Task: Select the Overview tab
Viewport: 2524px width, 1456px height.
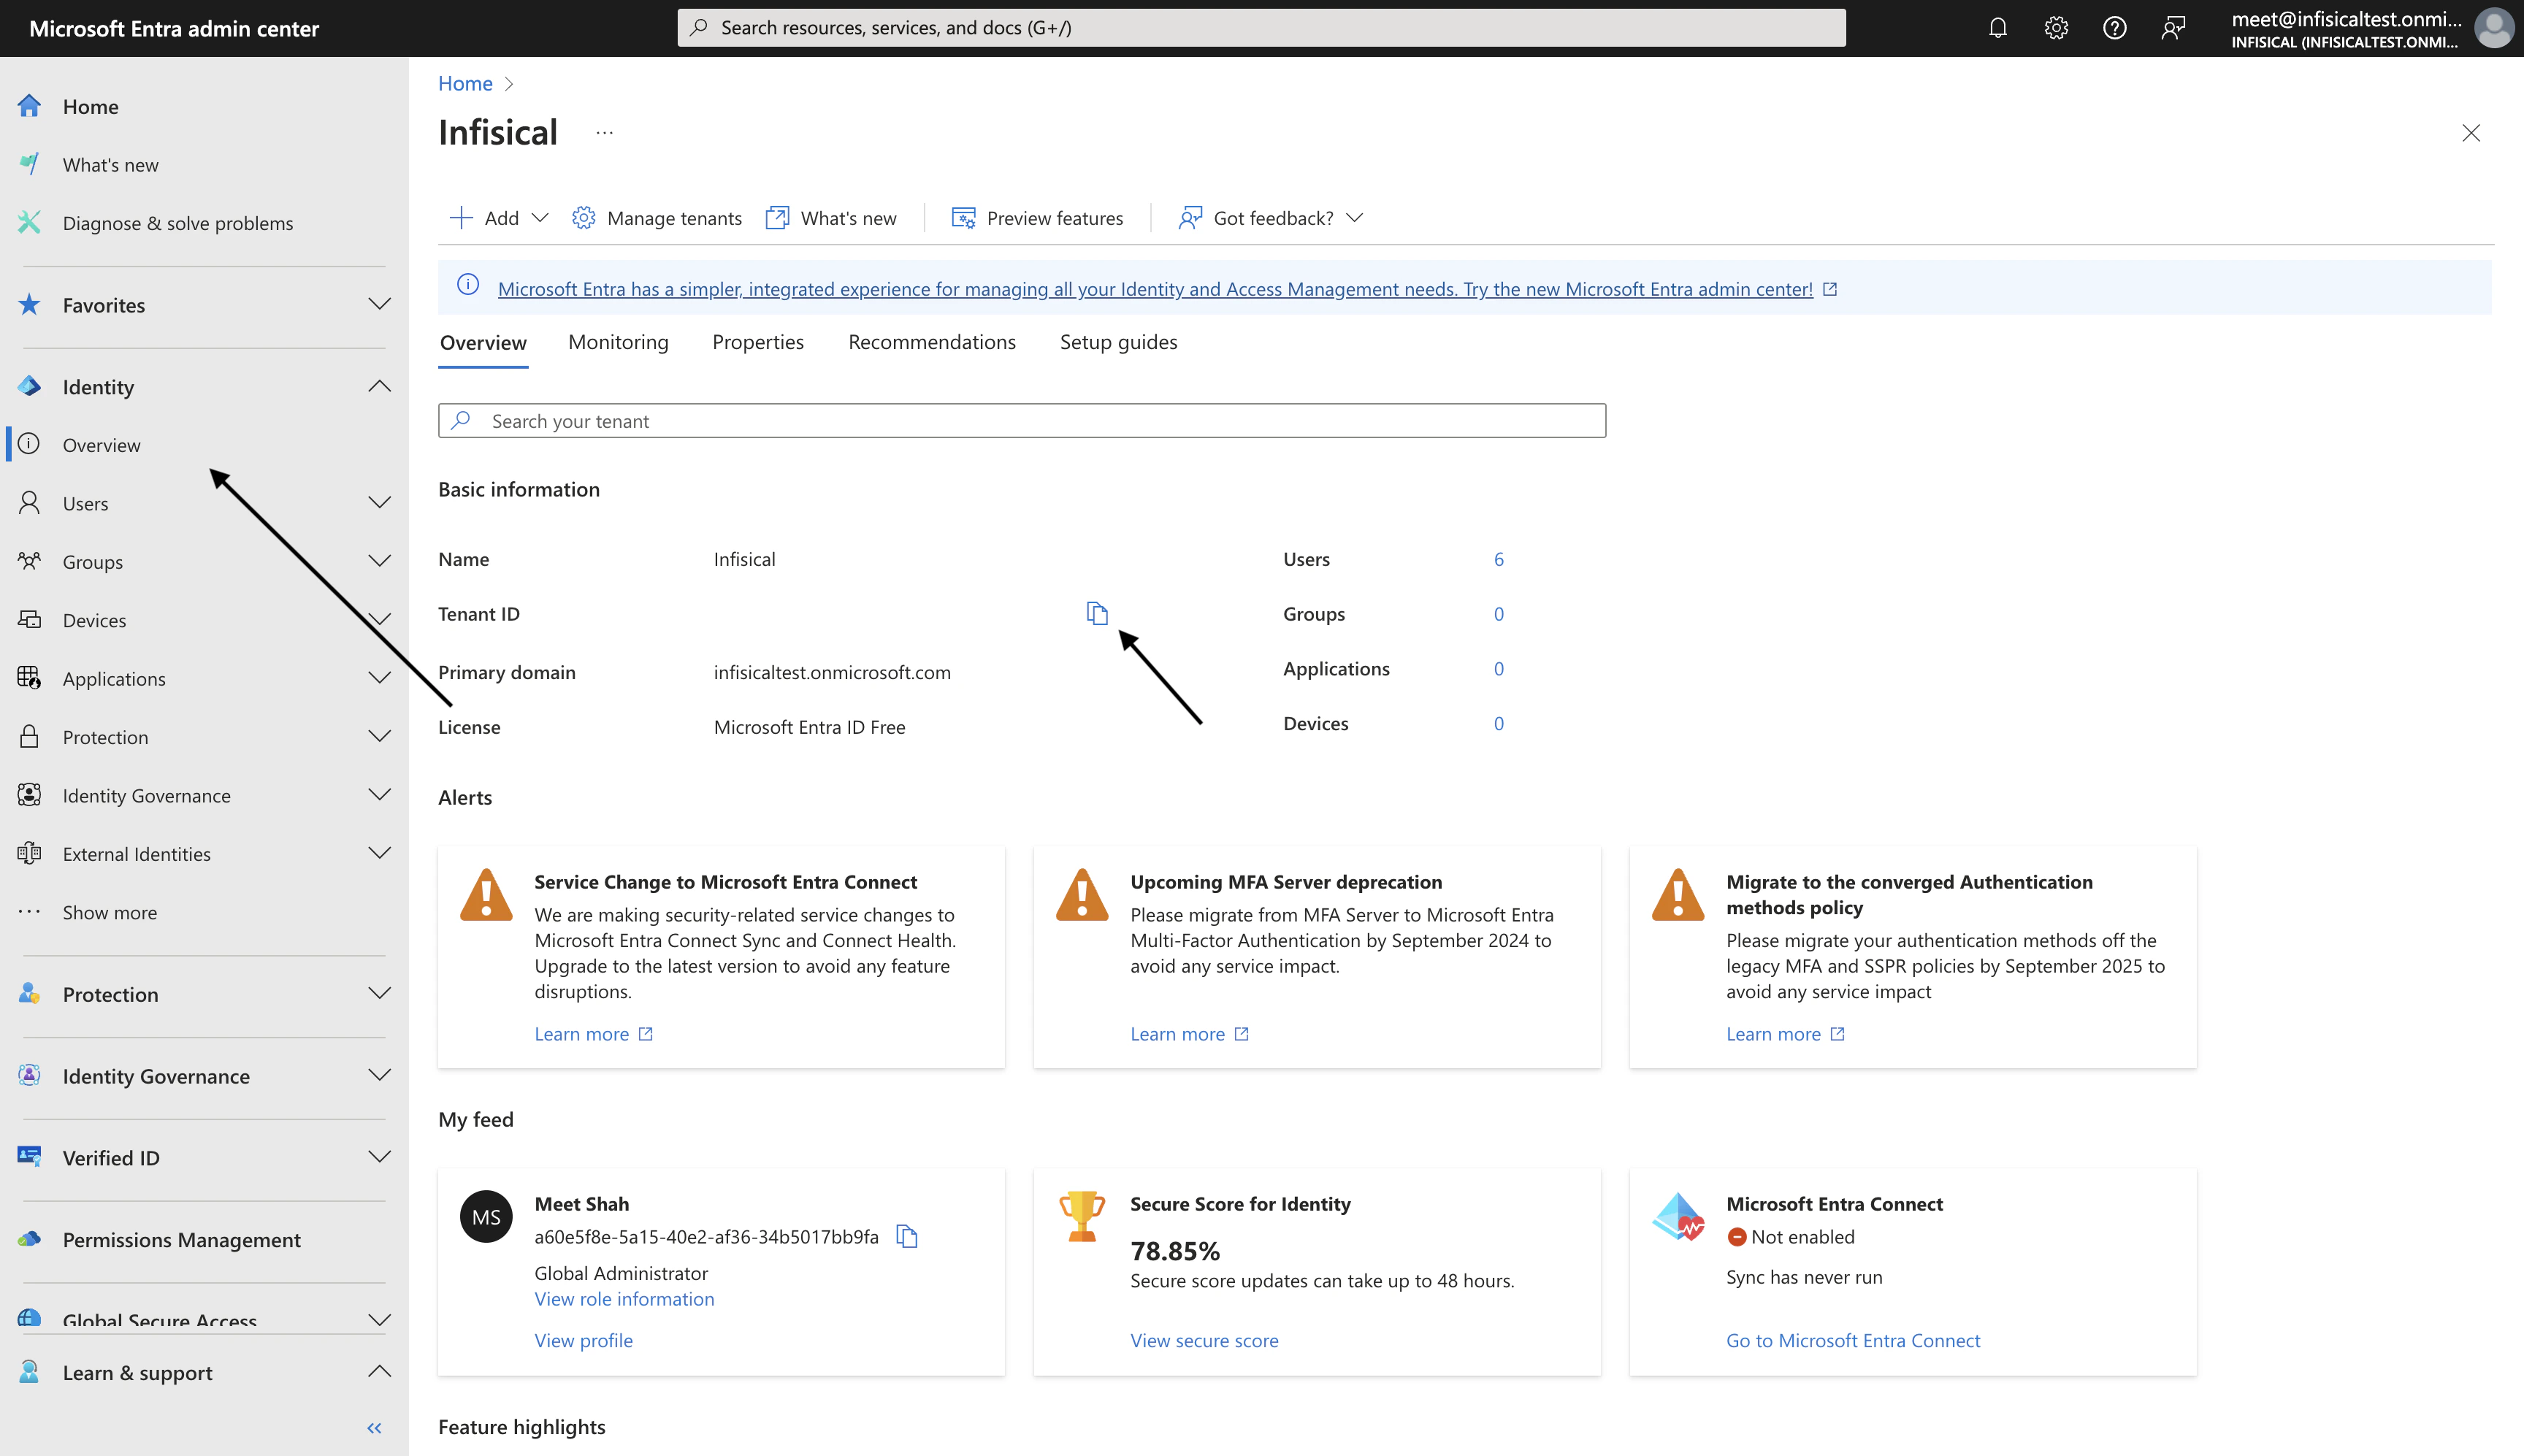Action: [483, 342]
